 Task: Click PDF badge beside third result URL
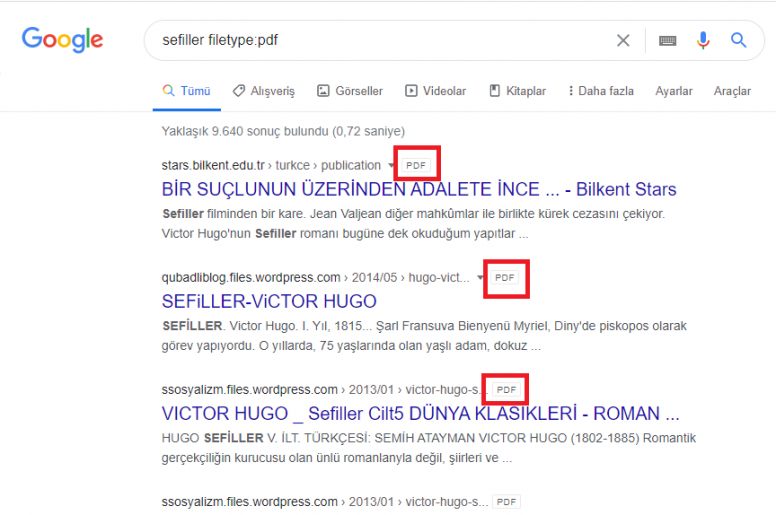[506, 389]
